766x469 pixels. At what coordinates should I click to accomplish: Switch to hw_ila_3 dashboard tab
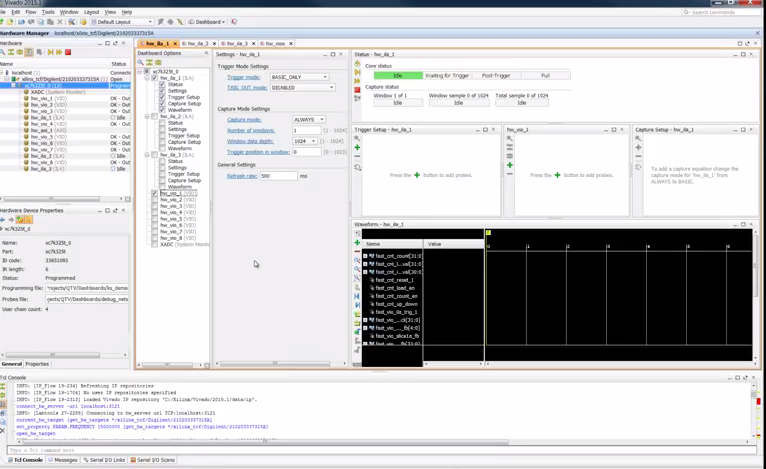coord(237,43)
